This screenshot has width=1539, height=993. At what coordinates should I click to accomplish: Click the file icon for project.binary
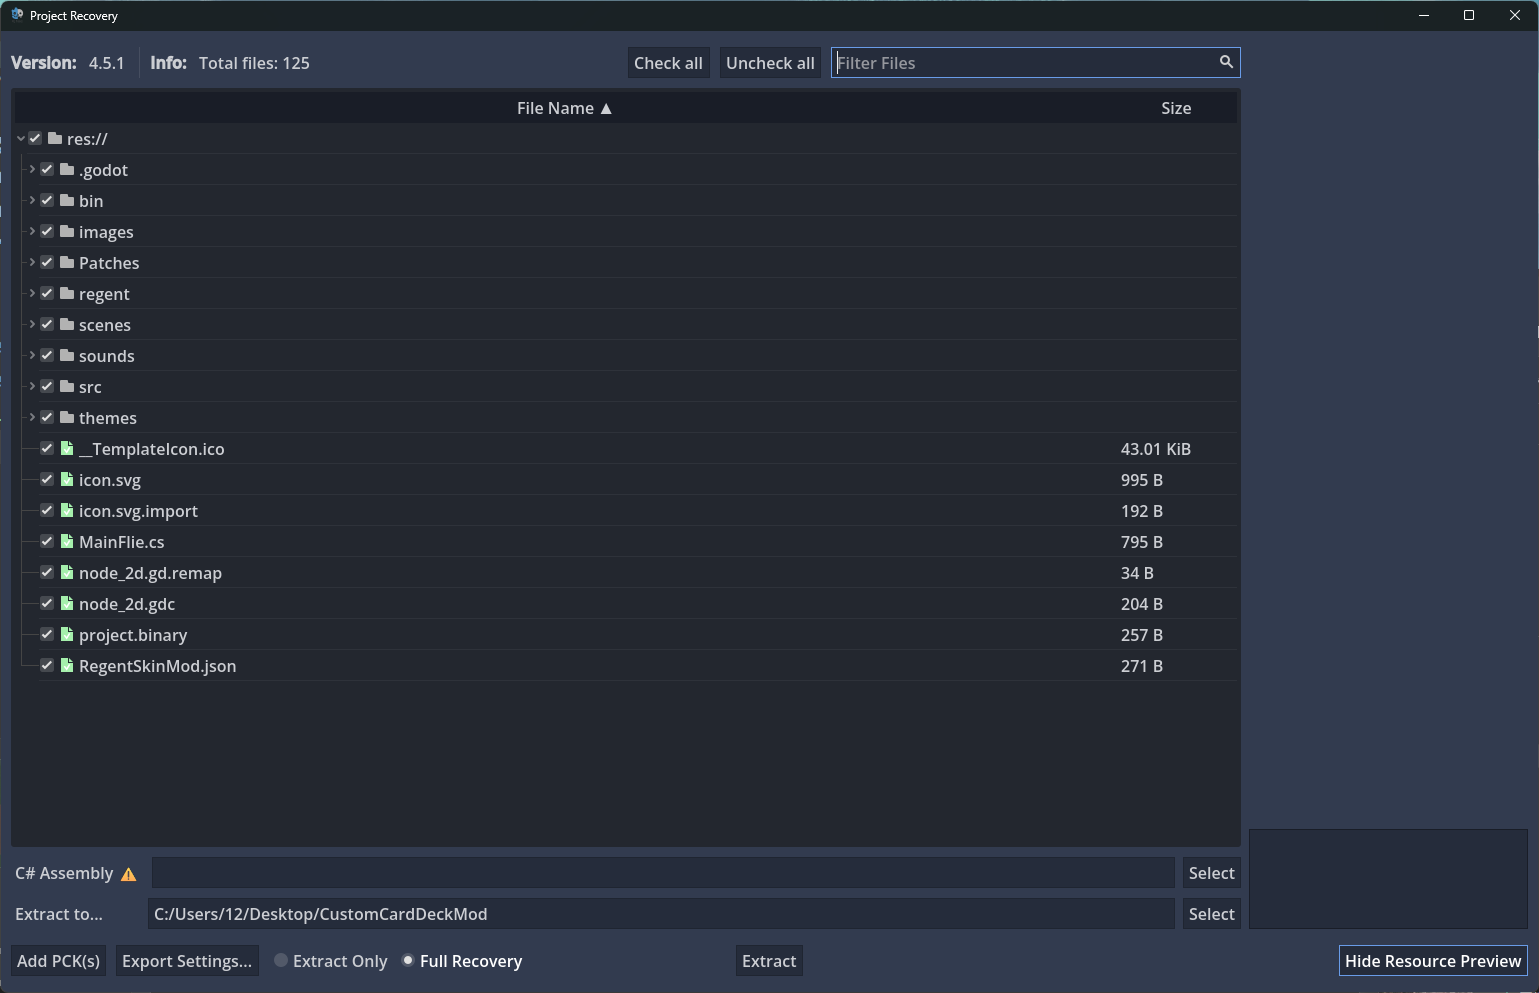67,634
